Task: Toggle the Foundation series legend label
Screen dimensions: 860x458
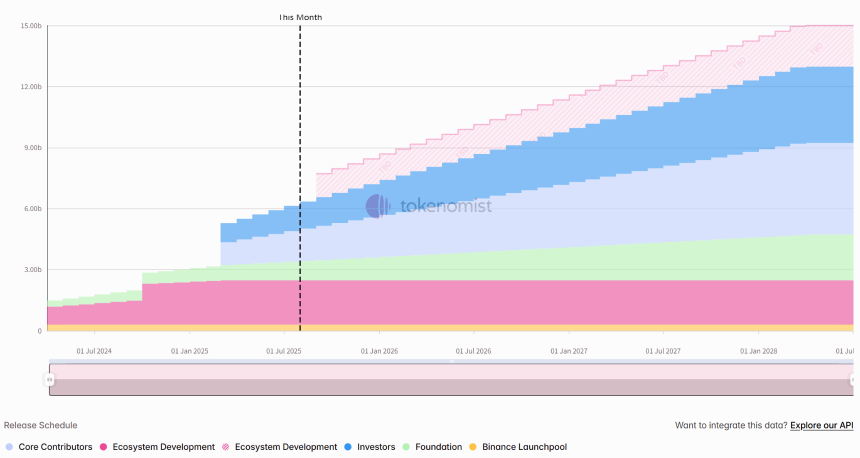Action: pyautogui.click(x=439, y=447)
